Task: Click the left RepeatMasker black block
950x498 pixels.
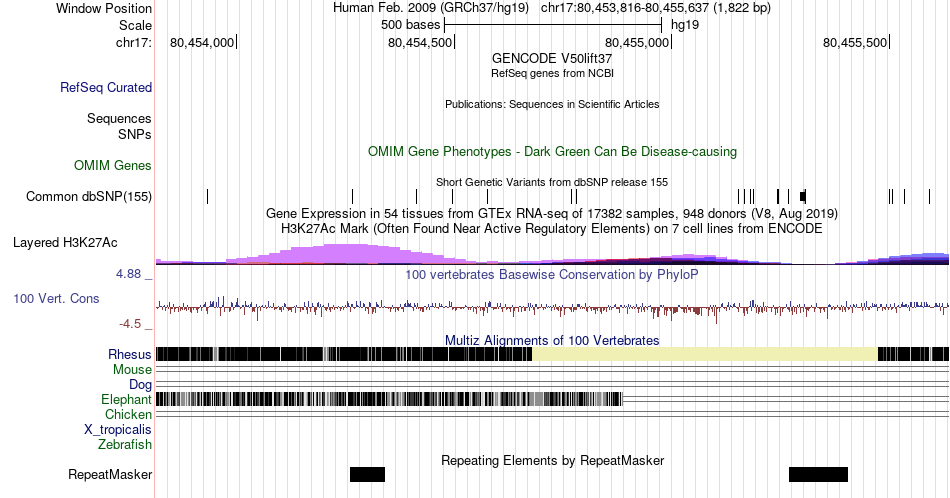Action: pyautogui.click(x=367, y=474)
